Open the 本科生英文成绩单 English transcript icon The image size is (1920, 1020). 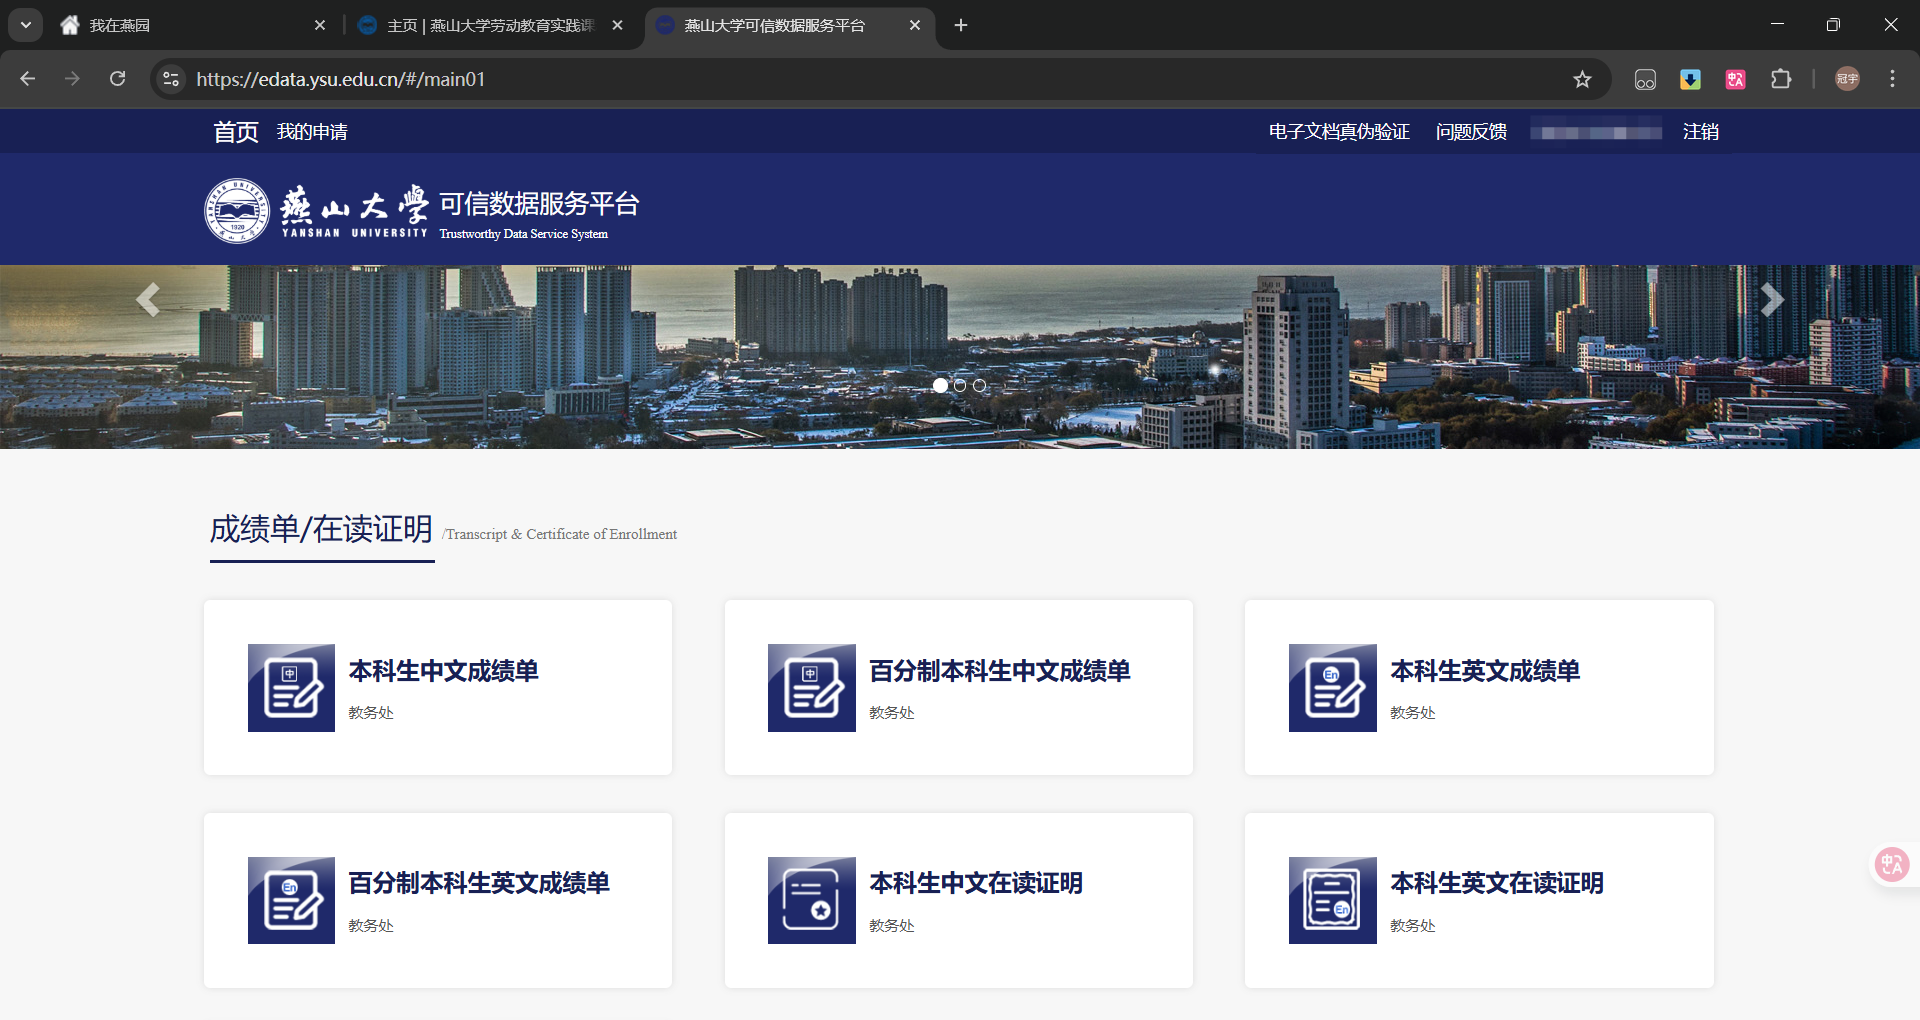(x=1331, y=687)
